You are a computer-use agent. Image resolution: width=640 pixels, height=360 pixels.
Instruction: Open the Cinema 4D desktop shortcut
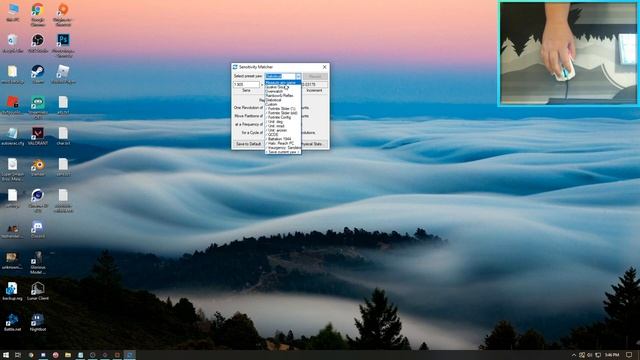(38, 200)
